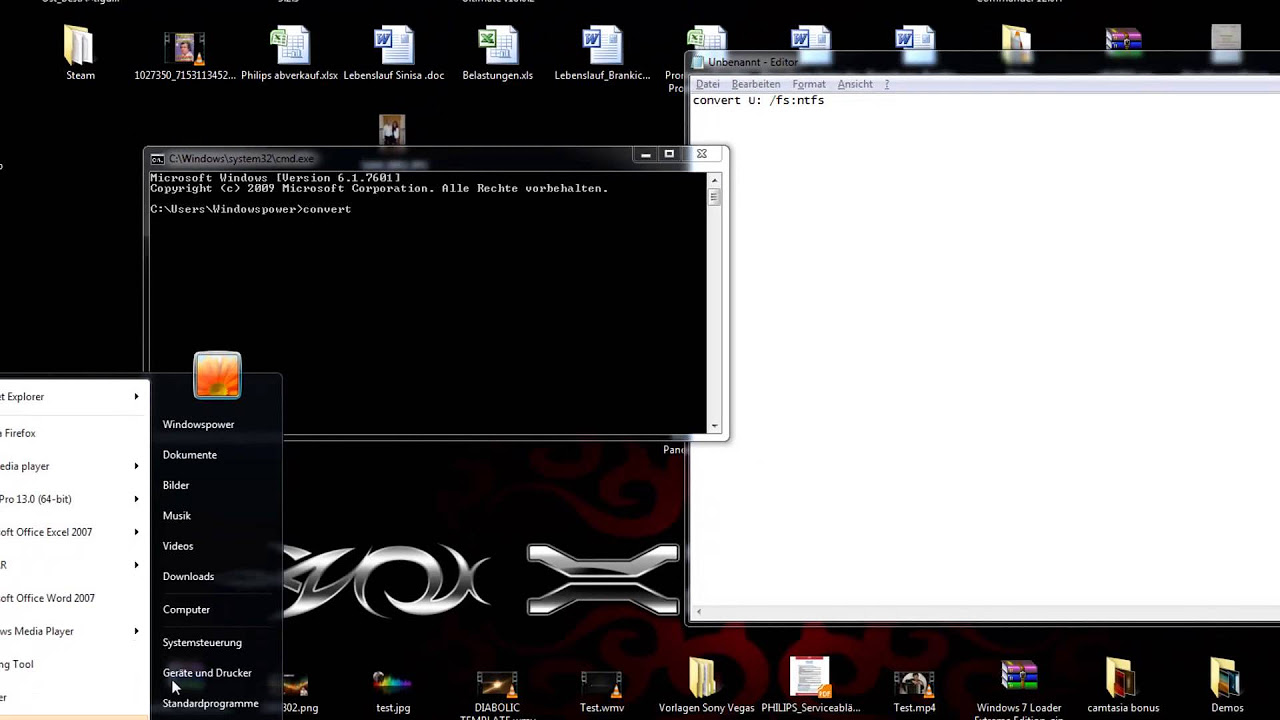The height and width of the screenshot is (720, 1280).
Task: Open Videos from Start menu
Action: [x=178, y=546]
